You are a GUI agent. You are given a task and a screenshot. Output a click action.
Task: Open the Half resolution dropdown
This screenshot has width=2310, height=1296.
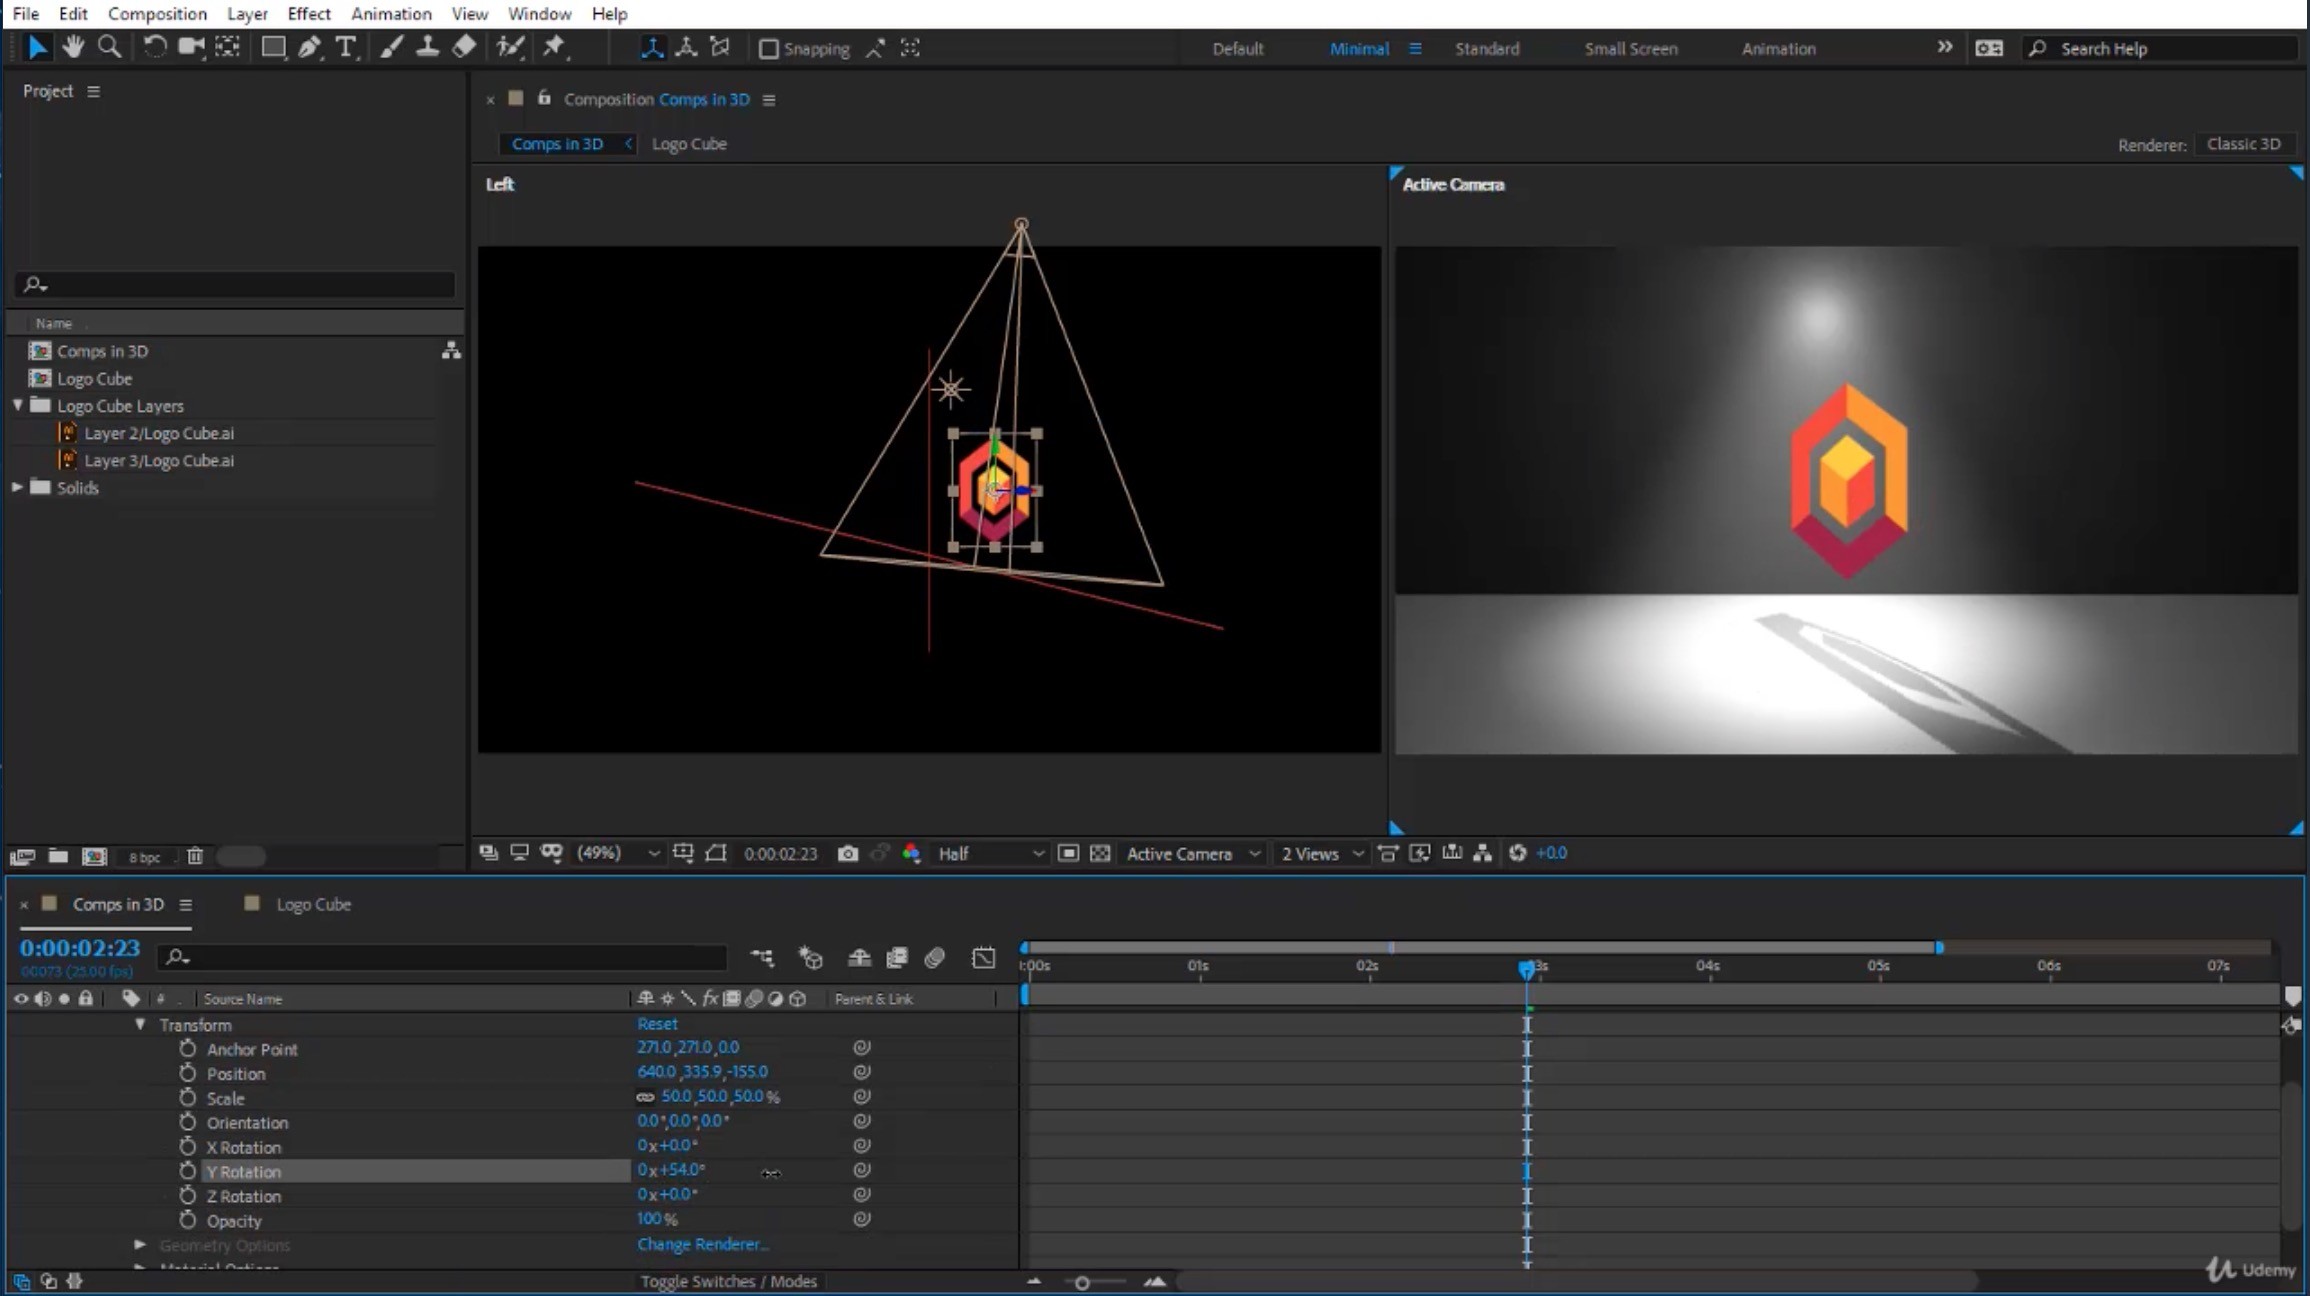[x=990, y=853]
